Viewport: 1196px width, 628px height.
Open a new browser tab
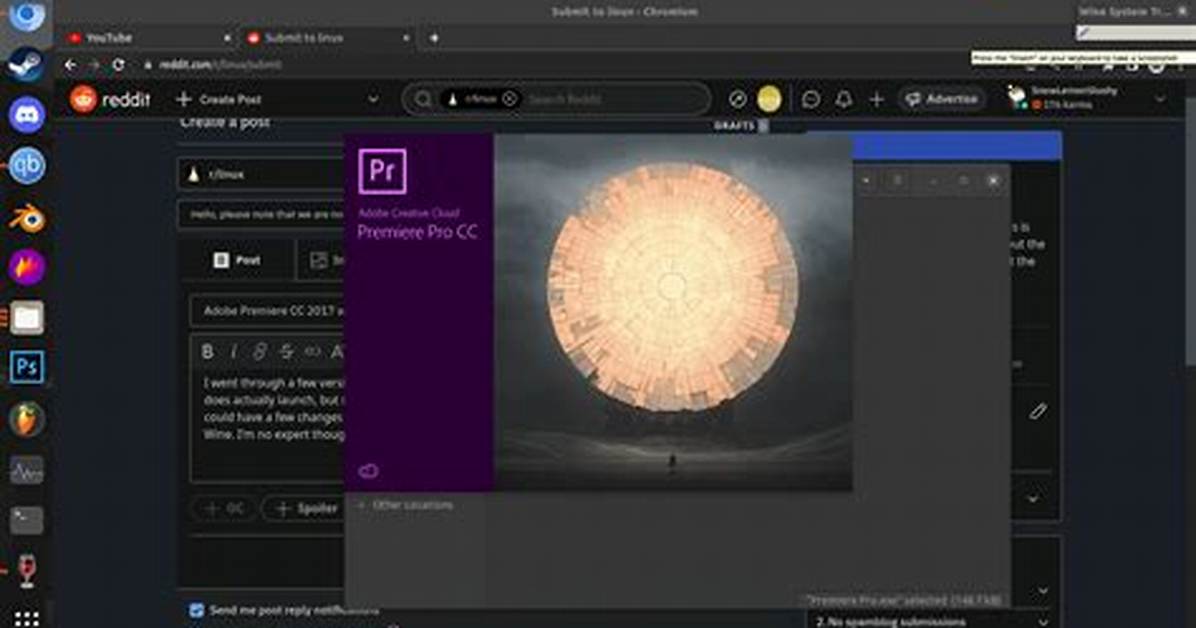433,37
